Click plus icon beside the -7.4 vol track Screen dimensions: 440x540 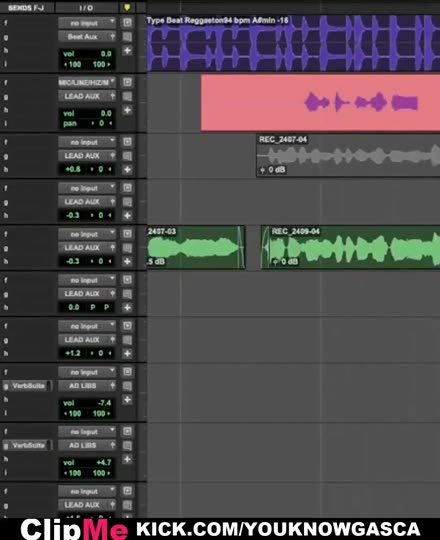127,399
